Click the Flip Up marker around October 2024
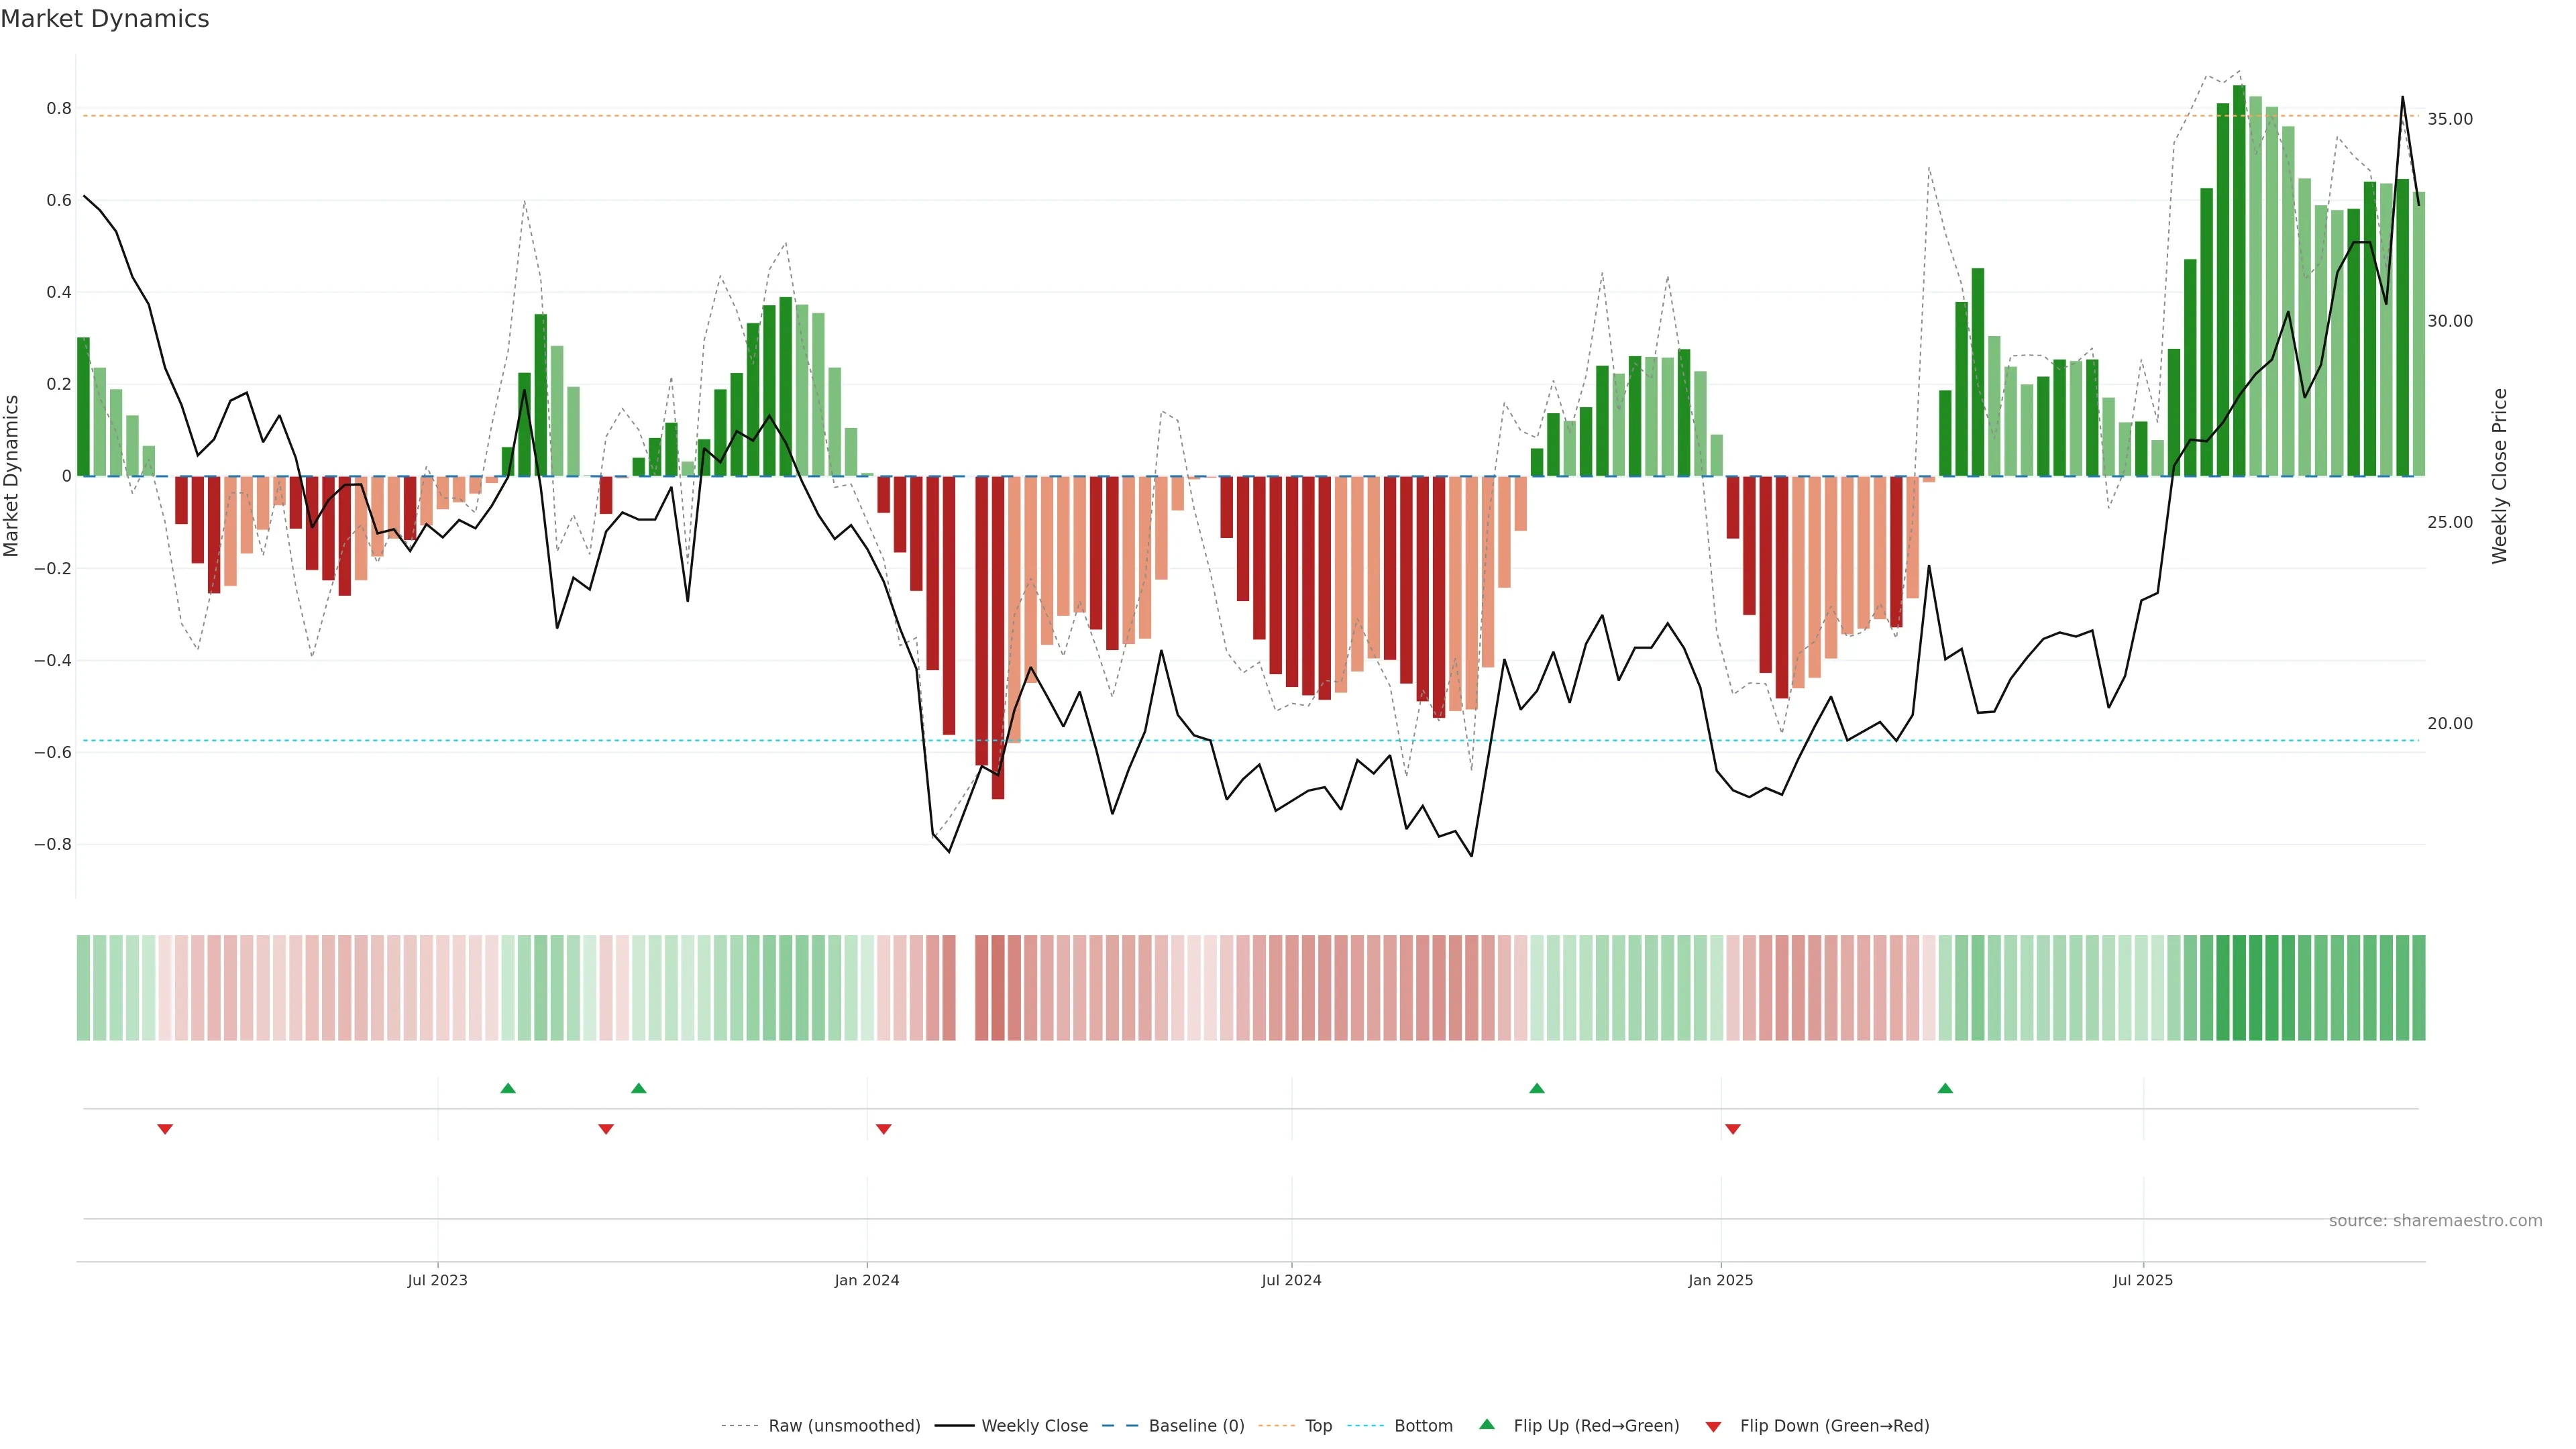 click(x=1537, y=1088)
